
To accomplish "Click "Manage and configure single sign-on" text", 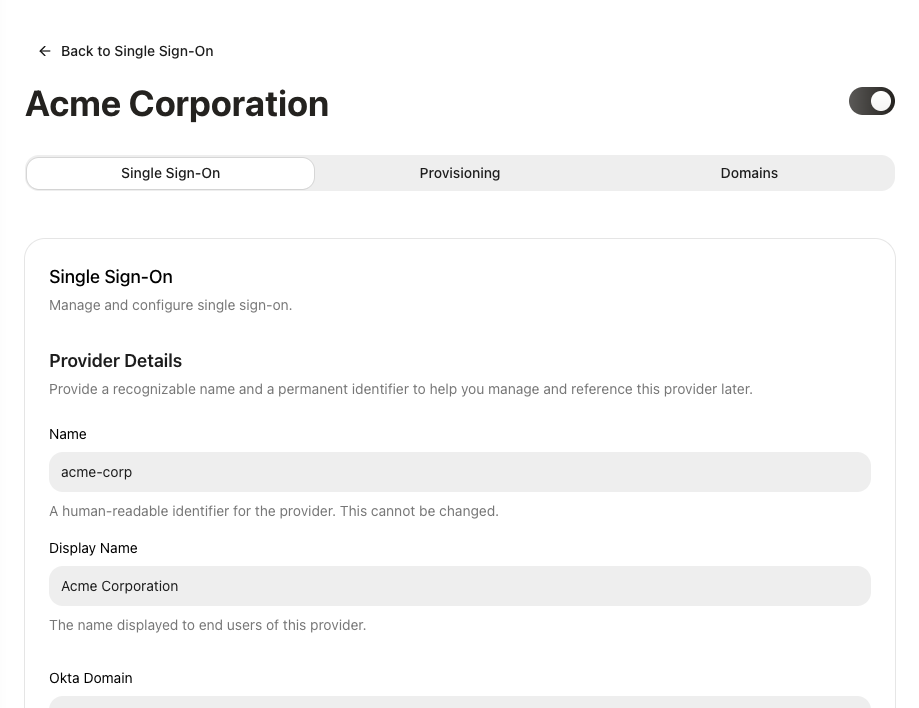I will [x=170, y=305].
